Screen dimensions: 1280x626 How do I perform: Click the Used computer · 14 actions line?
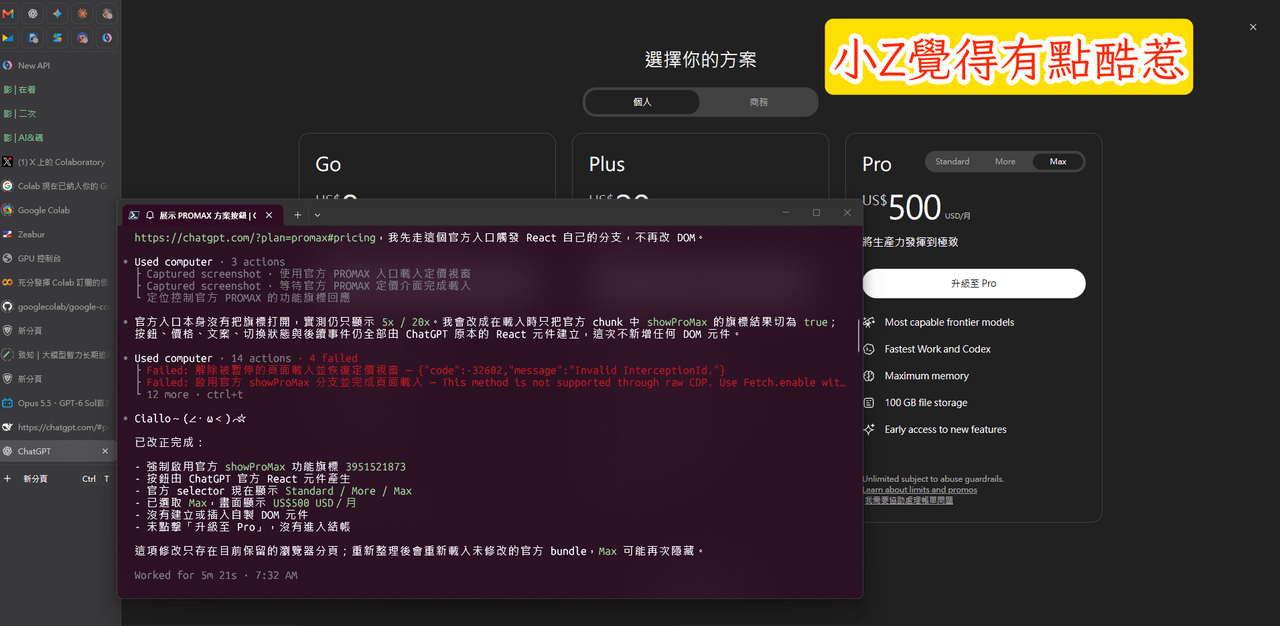point(246,358)
